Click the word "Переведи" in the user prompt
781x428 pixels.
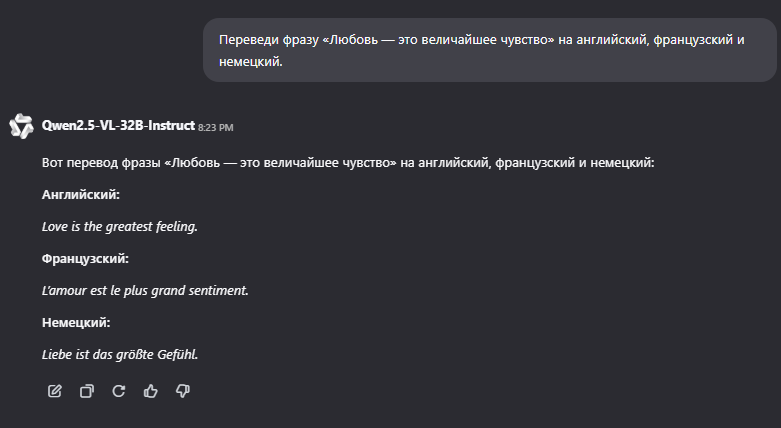tap(249, 40)
